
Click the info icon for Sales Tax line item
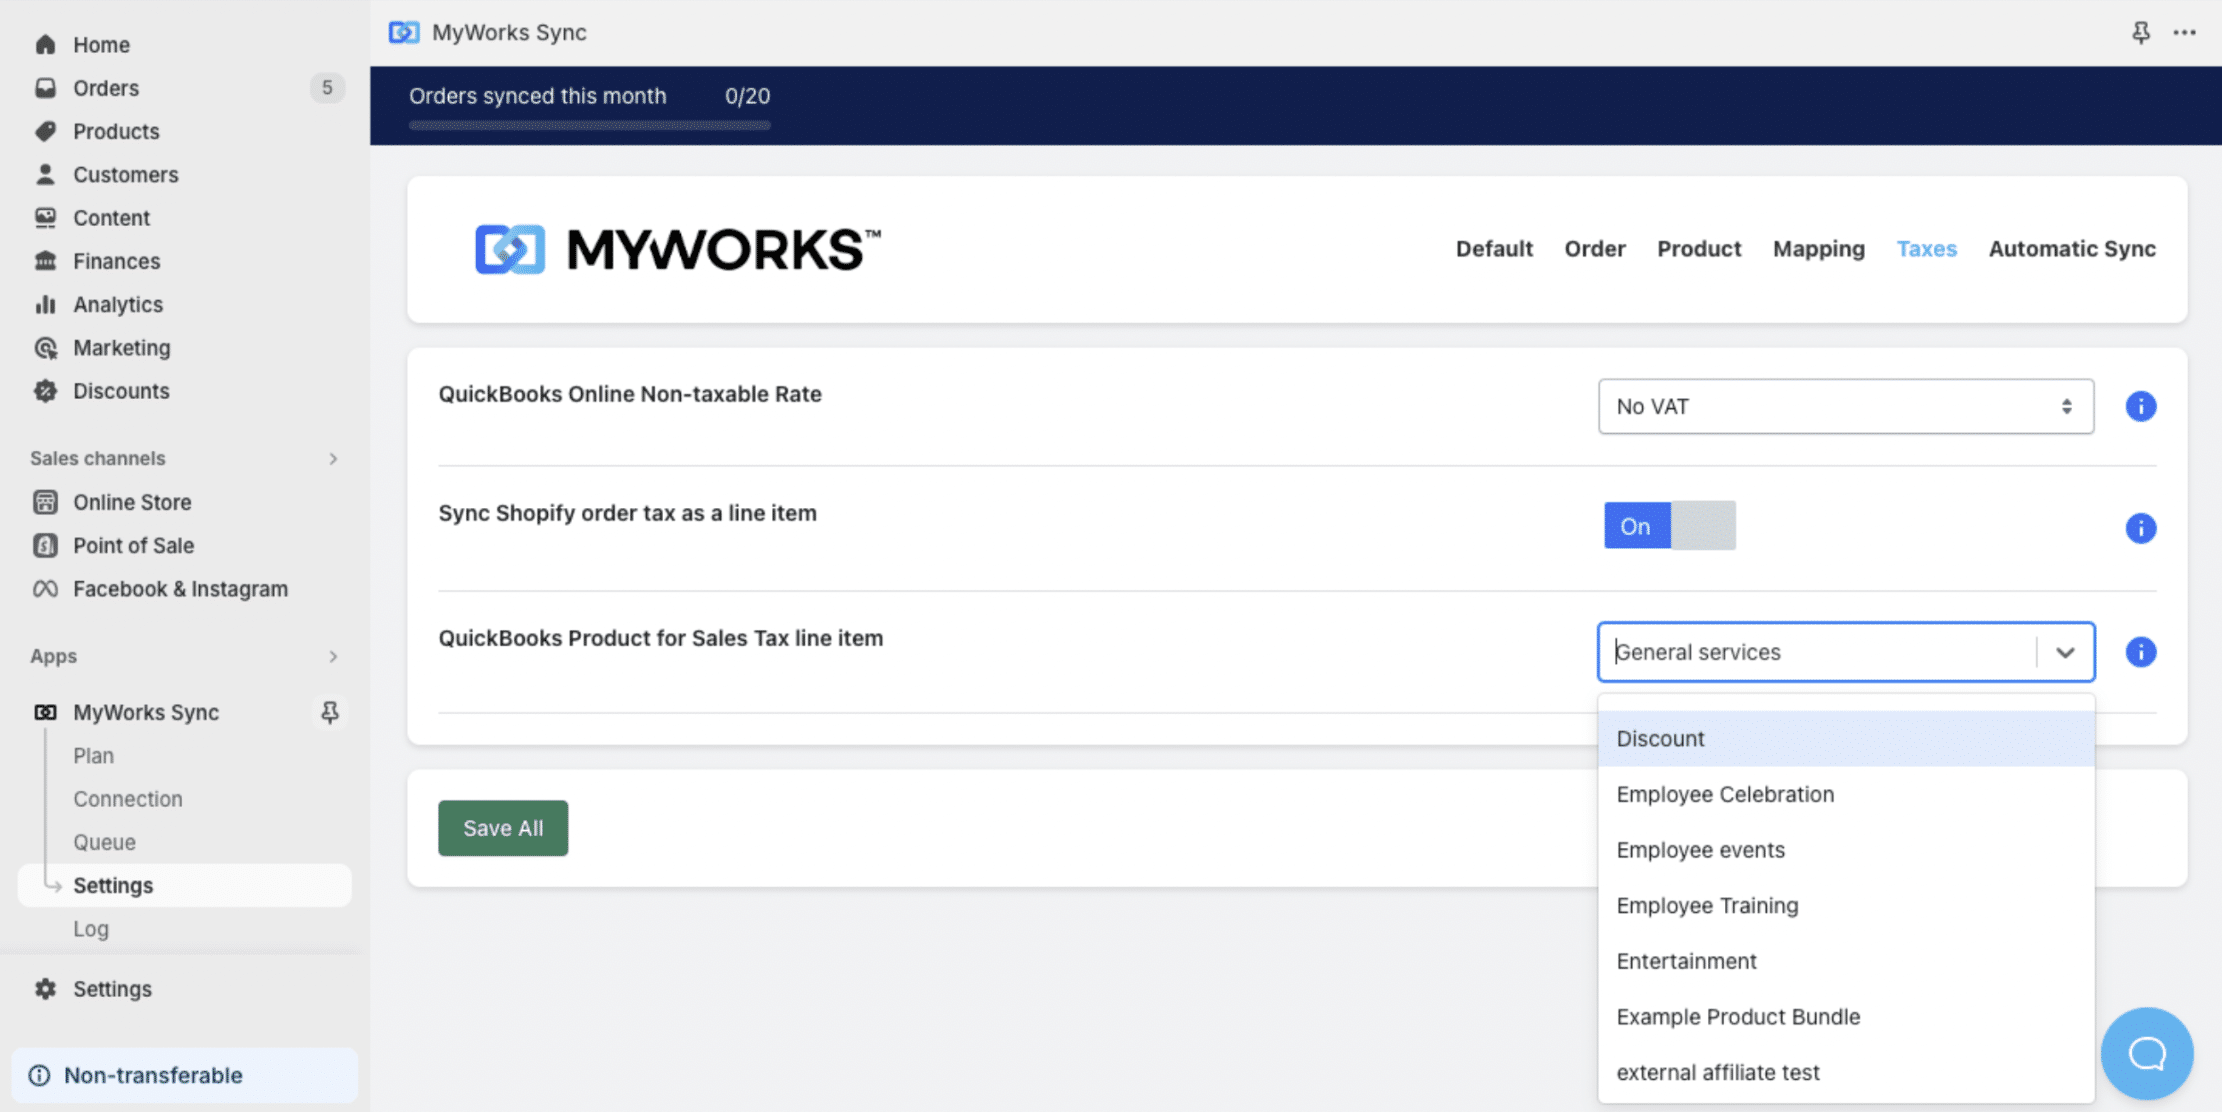pyautogui.click(x=2141, y=652)
